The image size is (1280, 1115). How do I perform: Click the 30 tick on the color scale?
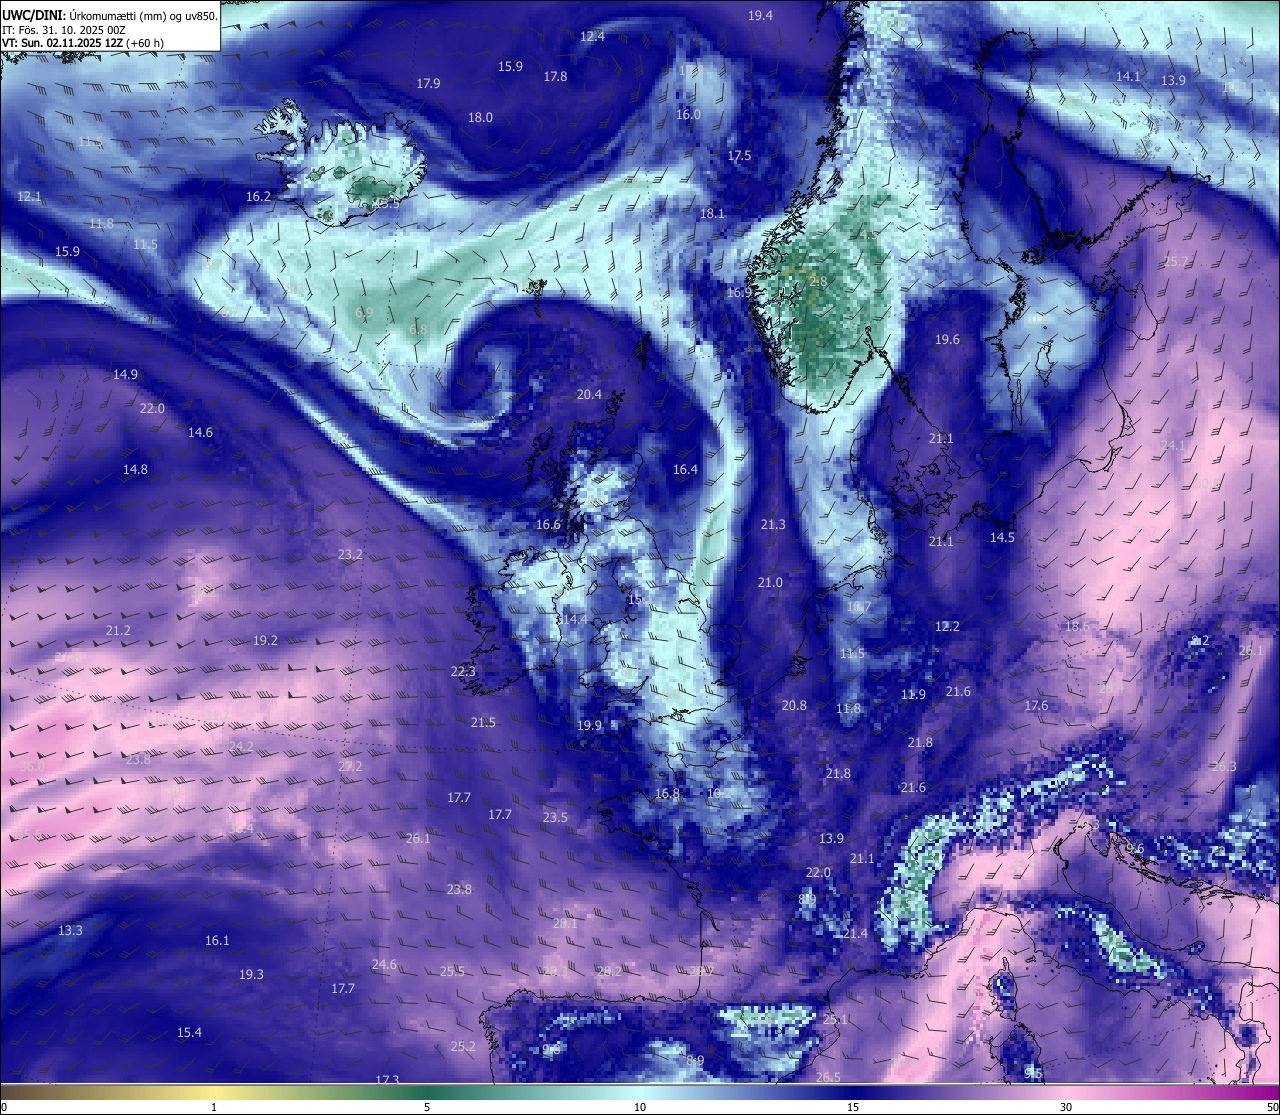pyautogui.click(x=1066, y=1107)
